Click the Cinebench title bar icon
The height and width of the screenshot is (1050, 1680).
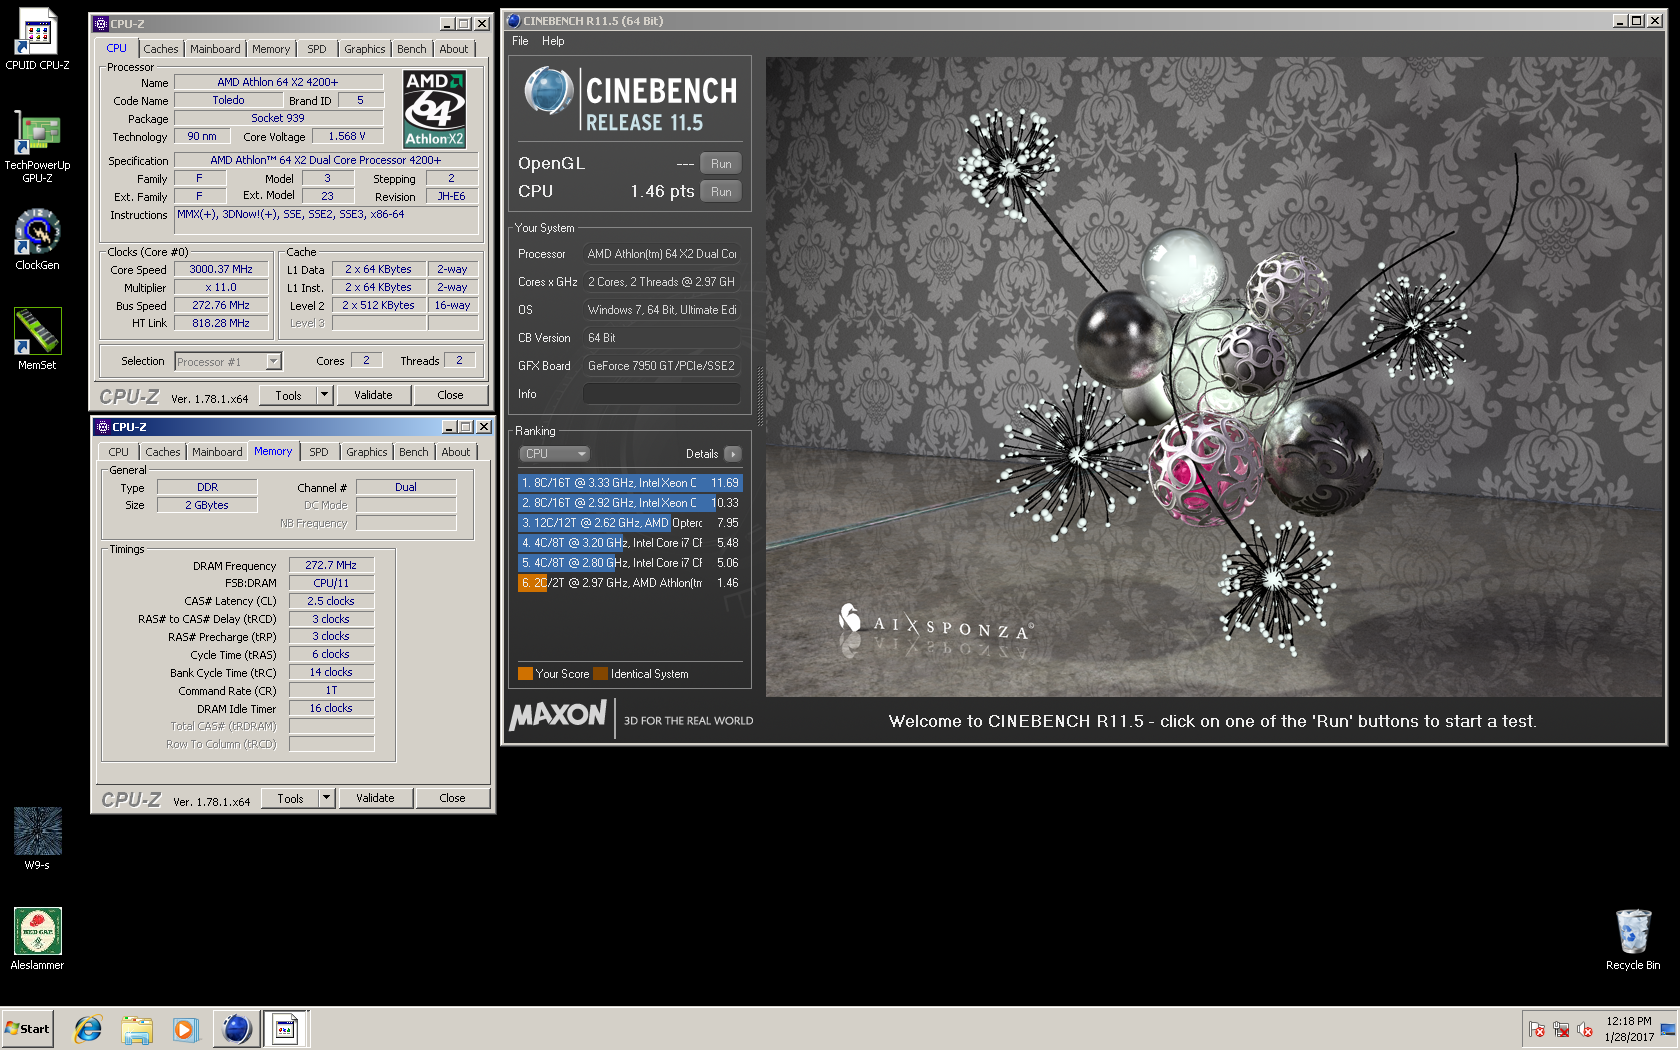(x=513, y=21)
